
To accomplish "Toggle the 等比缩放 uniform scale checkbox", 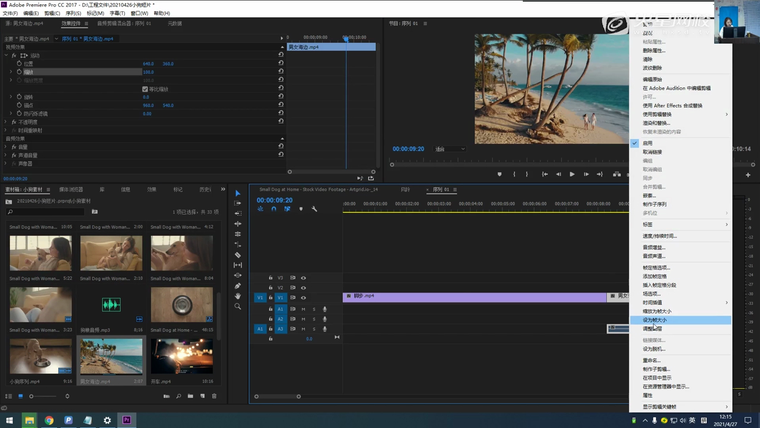I will 146,88.
